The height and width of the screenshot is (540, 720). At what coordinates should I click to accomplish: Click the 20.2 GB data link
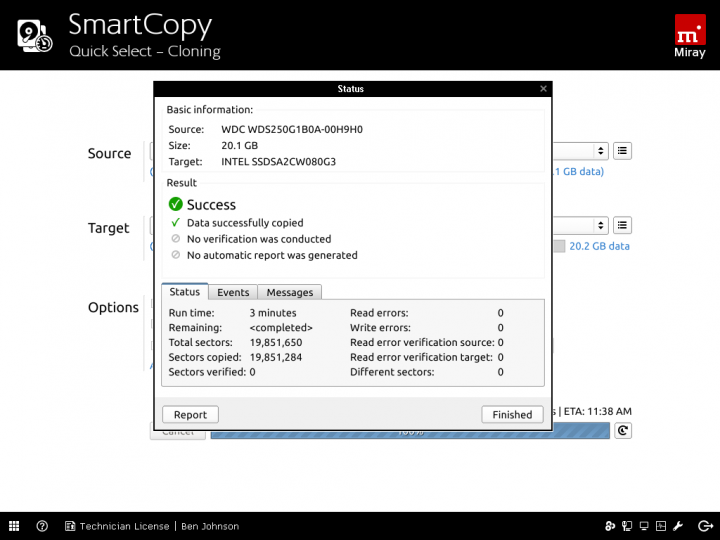click(599, 246)
